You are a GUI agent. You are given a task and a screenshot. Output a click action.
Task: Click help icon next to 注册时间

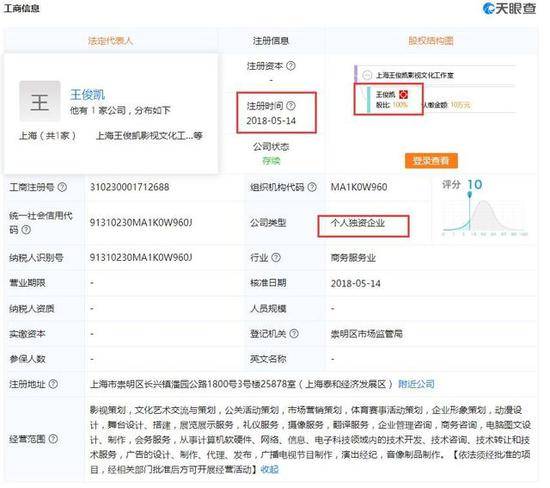291,105
